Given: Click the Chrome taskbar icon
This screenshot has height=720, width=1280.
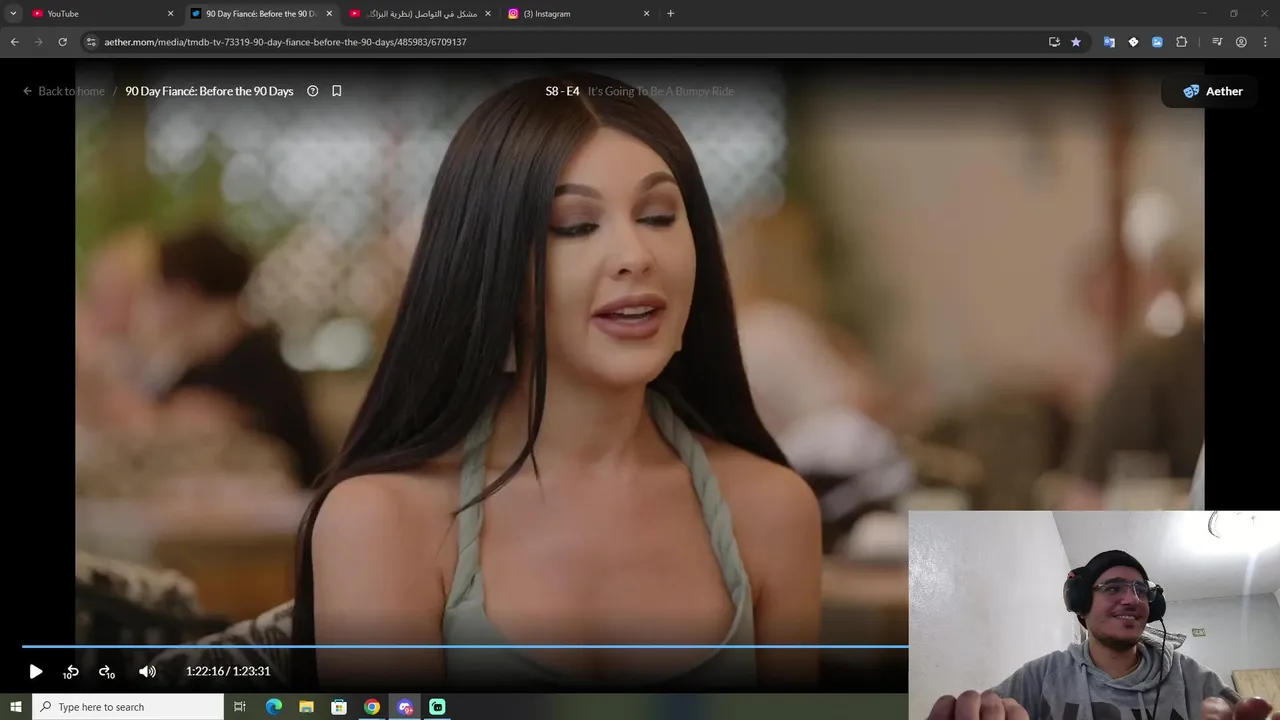Looking at the screenshot, I should point(372,707).
